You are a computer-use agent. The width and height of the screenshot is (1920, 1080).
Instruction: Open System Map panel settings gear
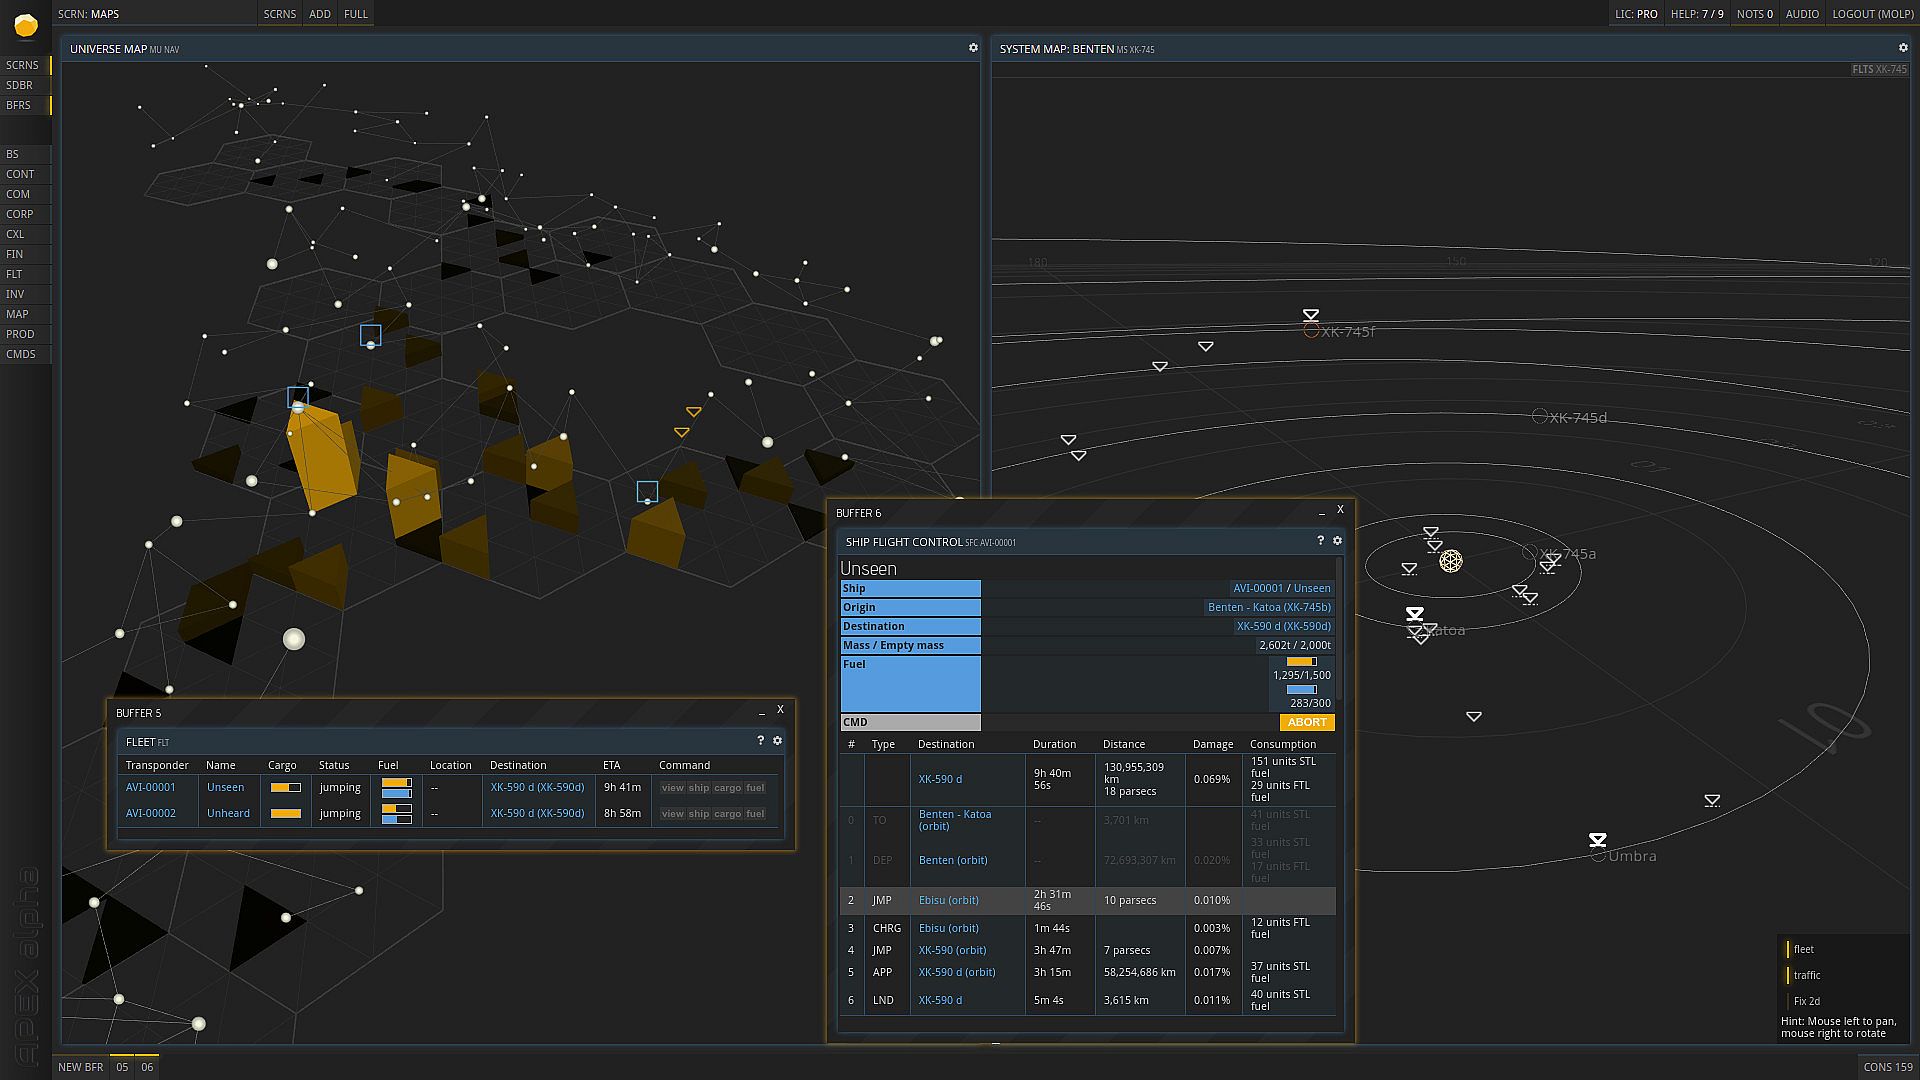pos(1903,48)
